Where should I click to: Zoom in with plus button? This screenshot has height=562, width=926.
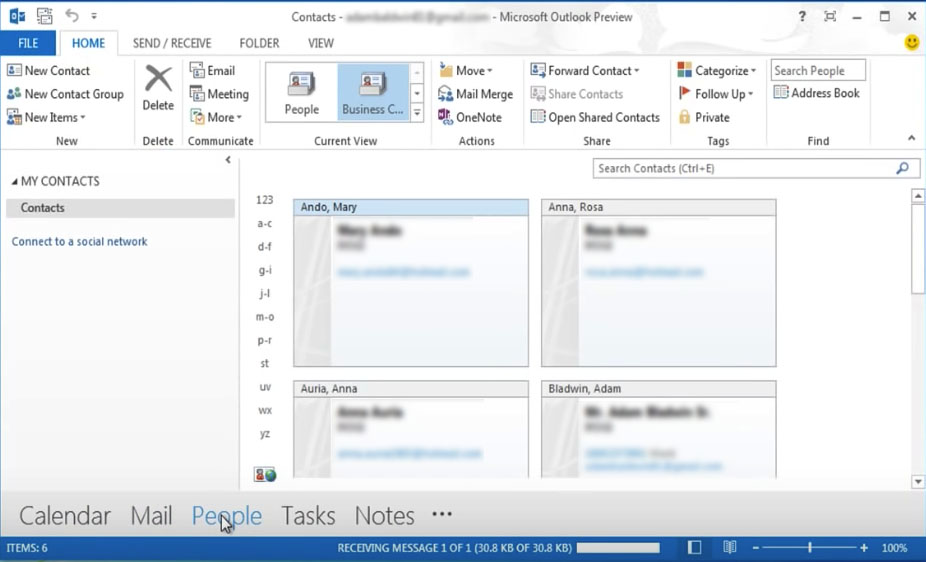[x=863, y=548]
